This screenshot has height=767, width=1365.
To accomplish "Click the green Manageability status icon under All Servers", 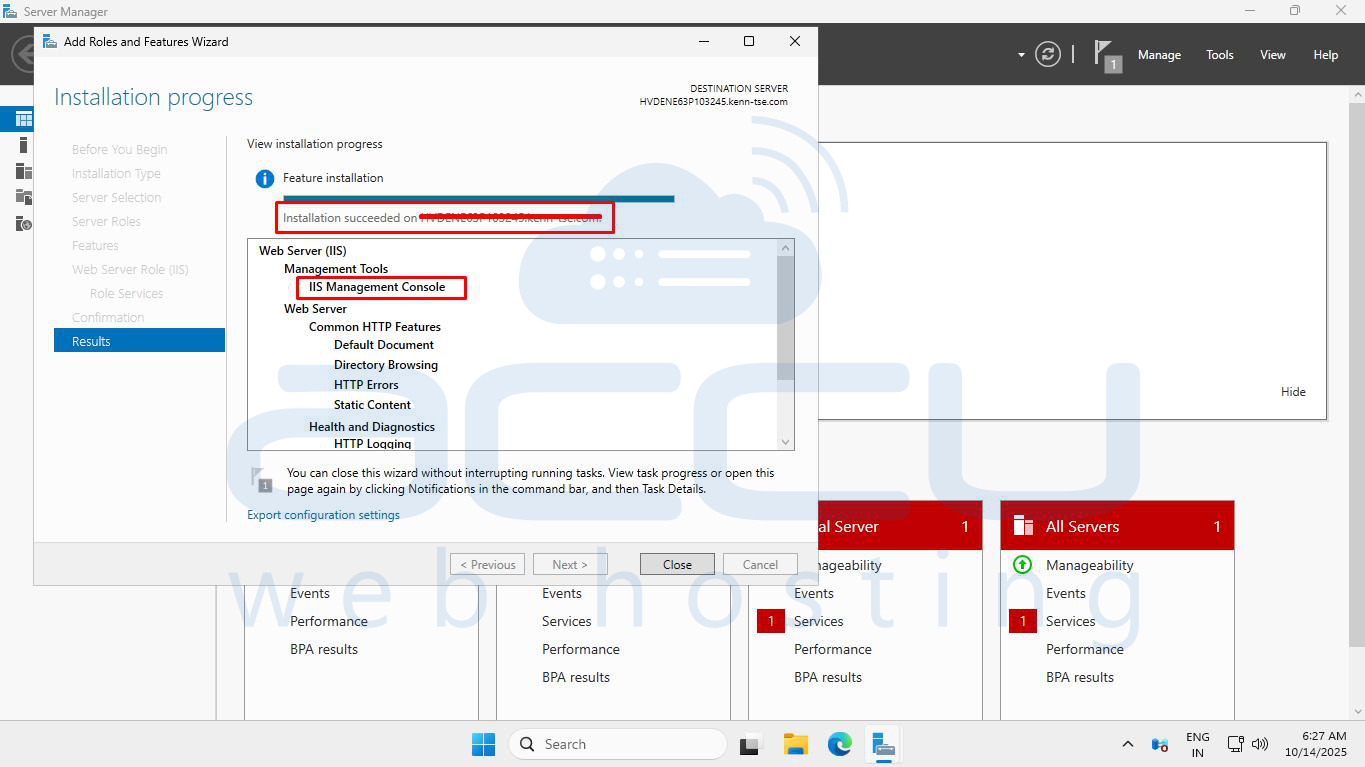I will pyautogui.click(x=1022, y=565).
